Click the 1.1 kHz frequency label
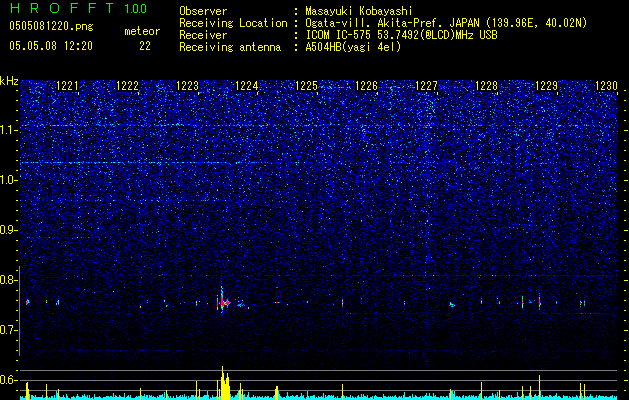The height and width of the screenshot is (400, 629). (9, 130)
